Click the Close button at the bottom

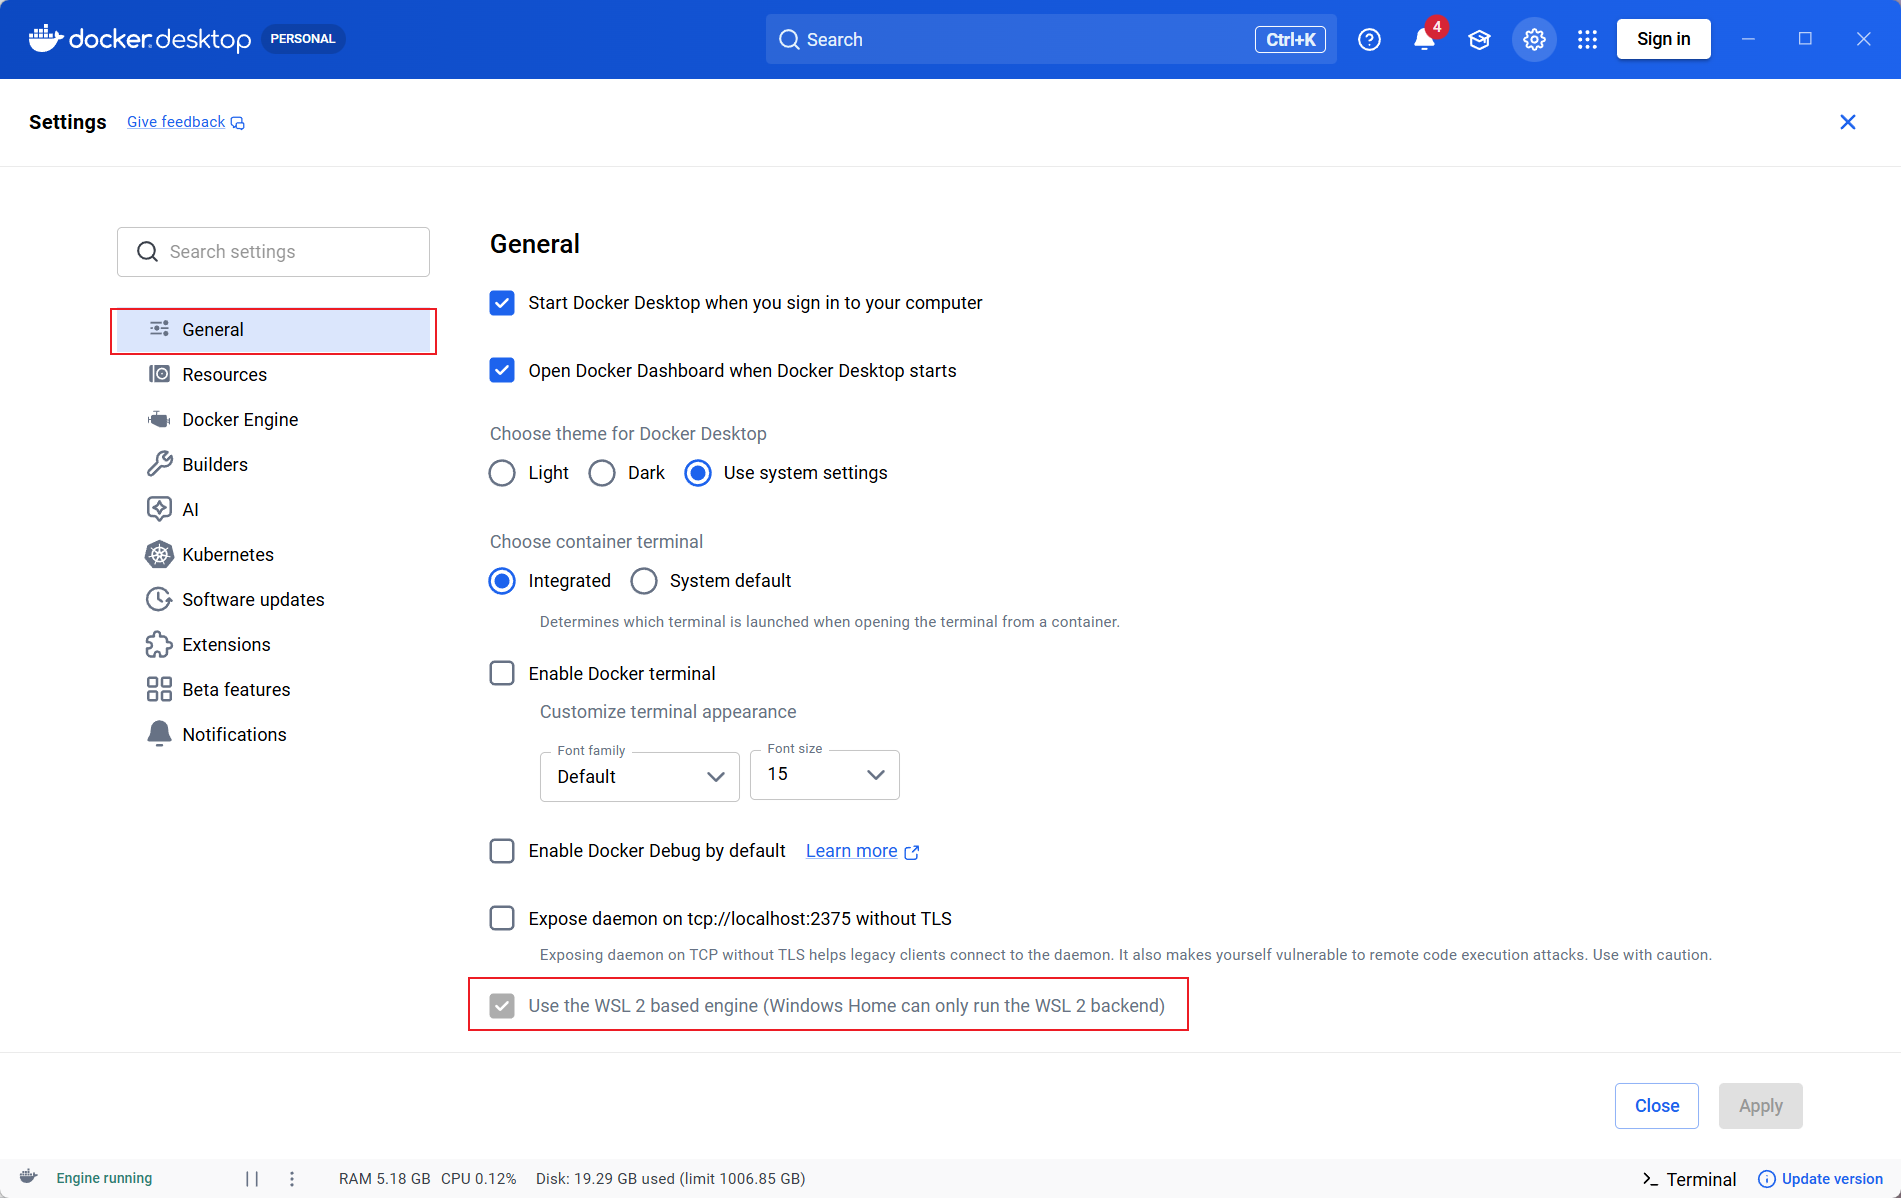[x=1657, y=1106]
